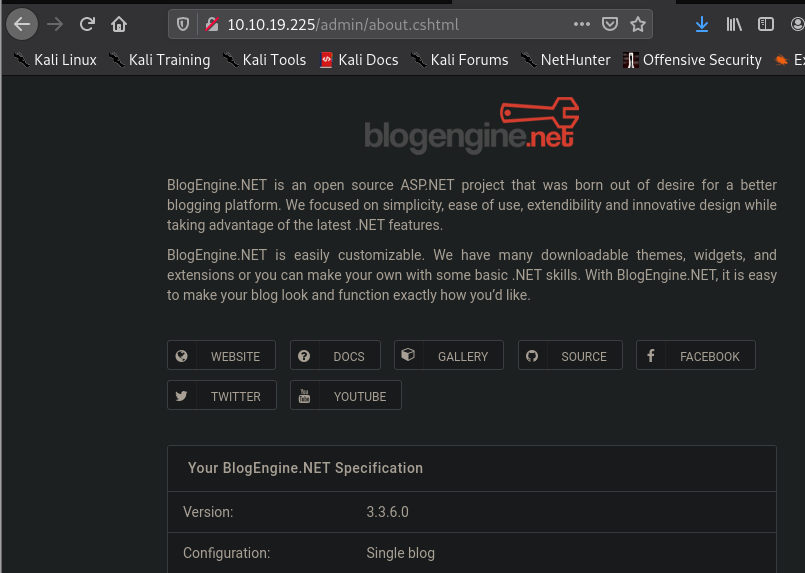Open Kali Linux bookmark
Image resolution: width=805 pixels, height=573 pixels.
55,60
